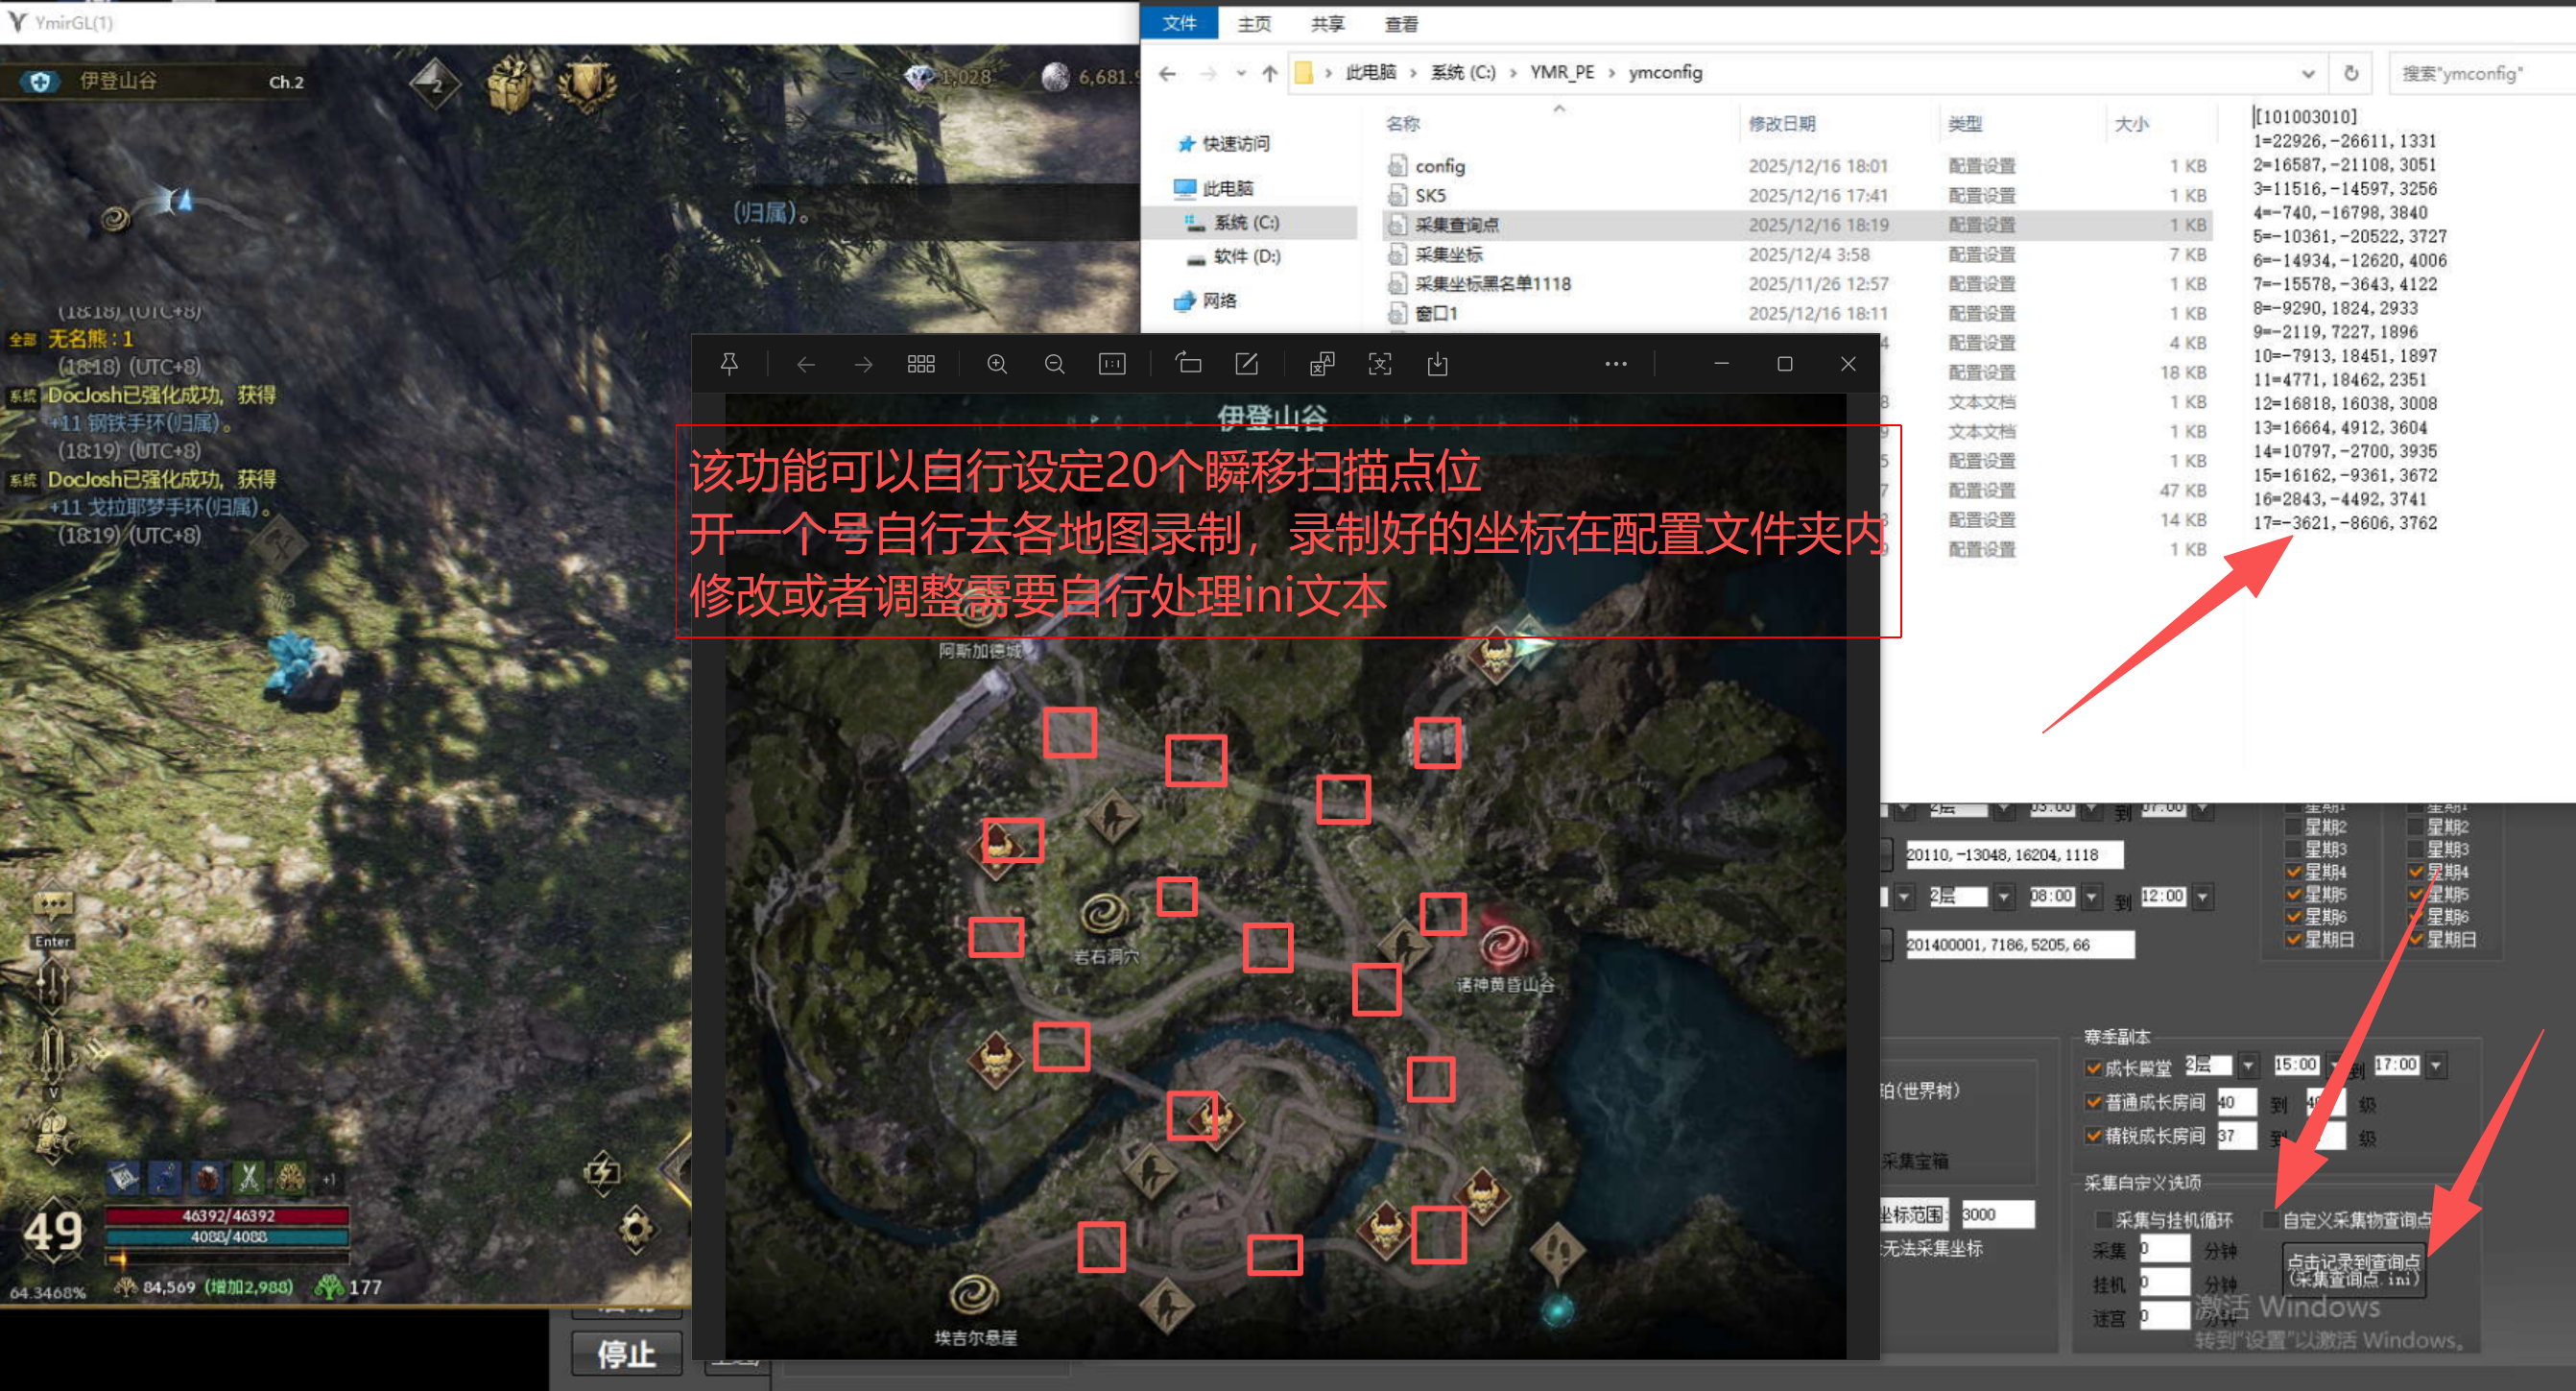Viewport: 2576px width, 1391px height.
Task: Click 点击记录到查询点 button
Action: pos(2353,1269)
